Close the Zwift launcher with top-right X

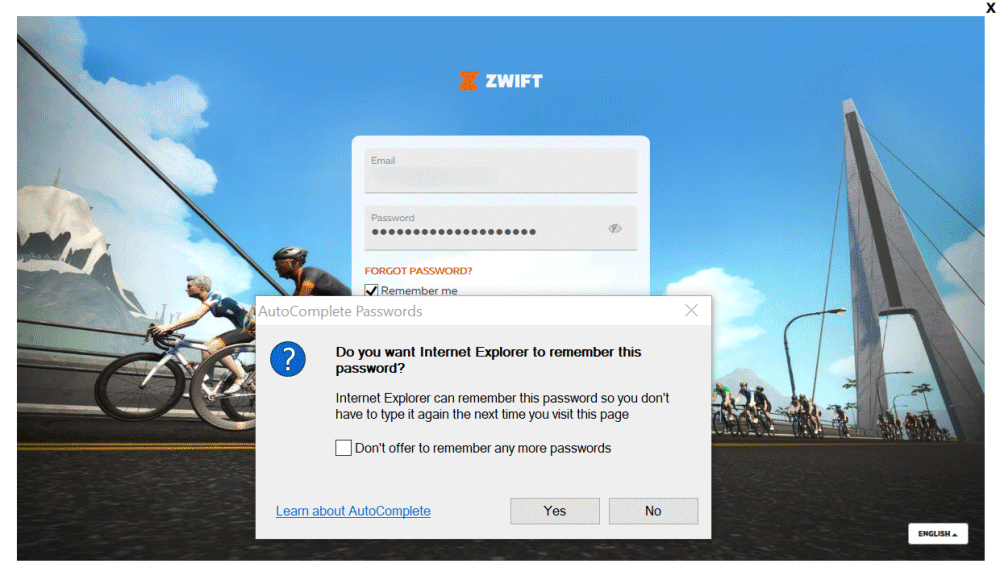pyautogui.click(x=991, y=8)
